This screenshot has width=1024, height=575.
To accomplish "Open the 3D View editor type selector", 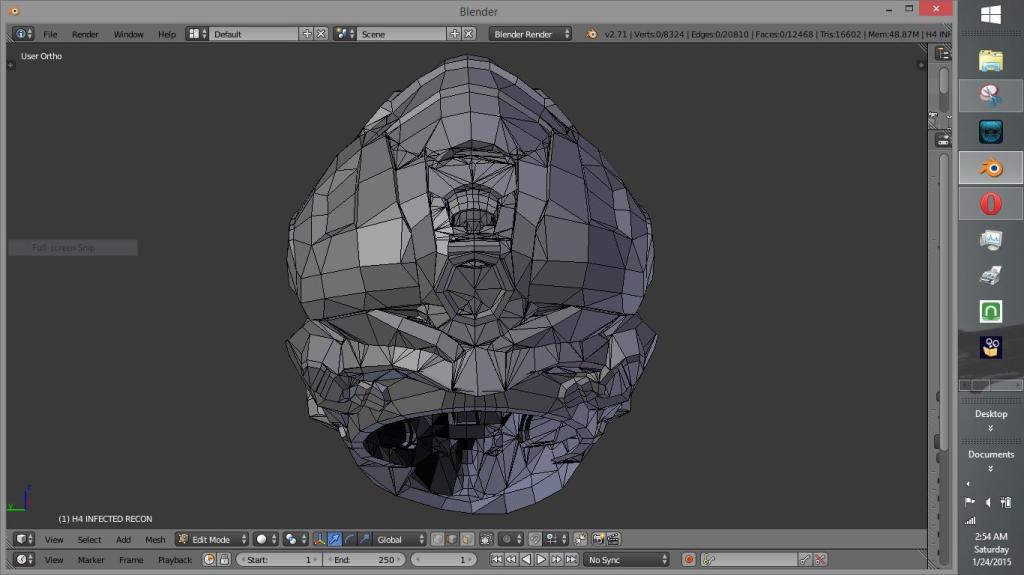I will pos(24,539).
